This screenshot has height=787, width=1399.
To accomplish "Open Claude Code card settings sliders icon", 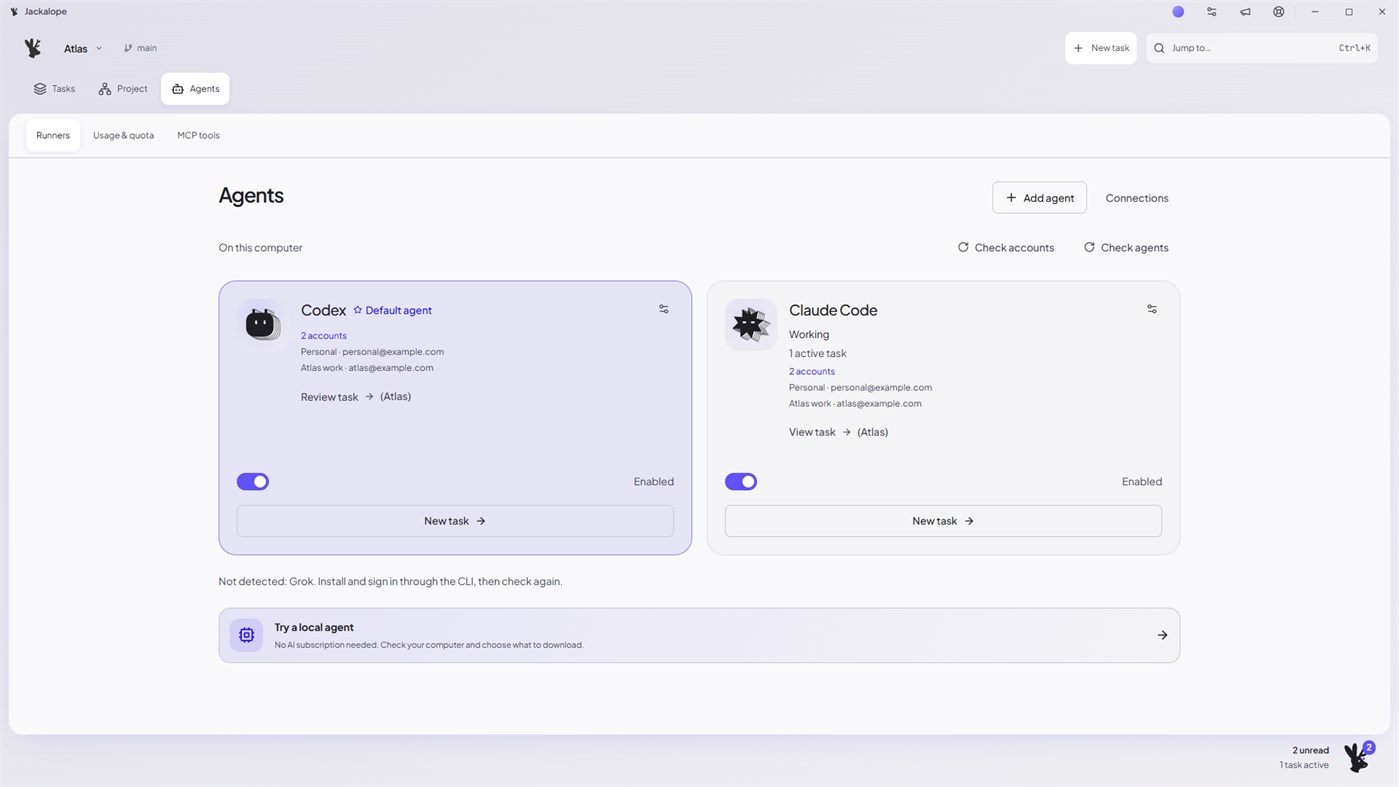I will pos(1152,309).
